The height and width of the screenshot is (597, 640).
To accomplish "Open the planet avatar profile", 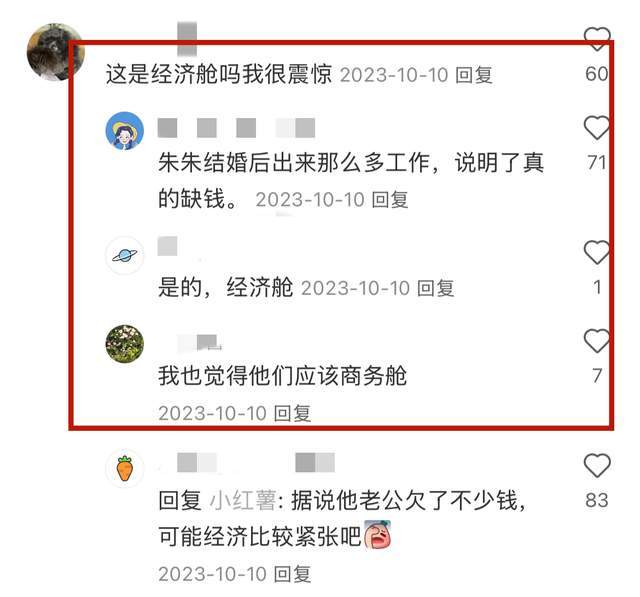I will [x=125, y=255].
